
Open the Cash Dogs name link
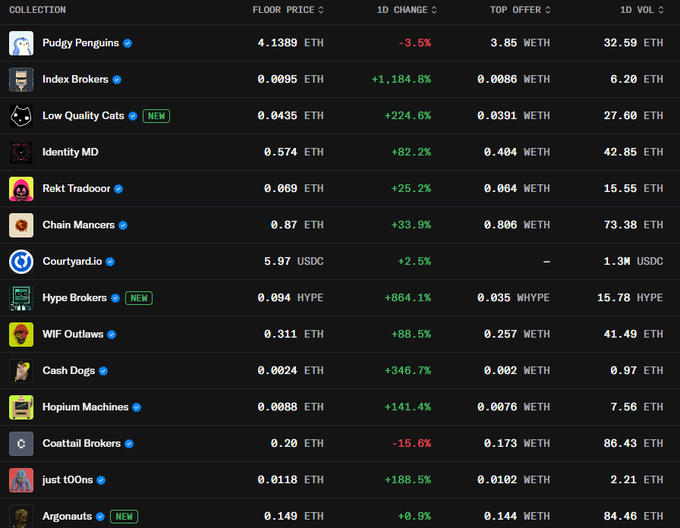click(x=69, y=371)
